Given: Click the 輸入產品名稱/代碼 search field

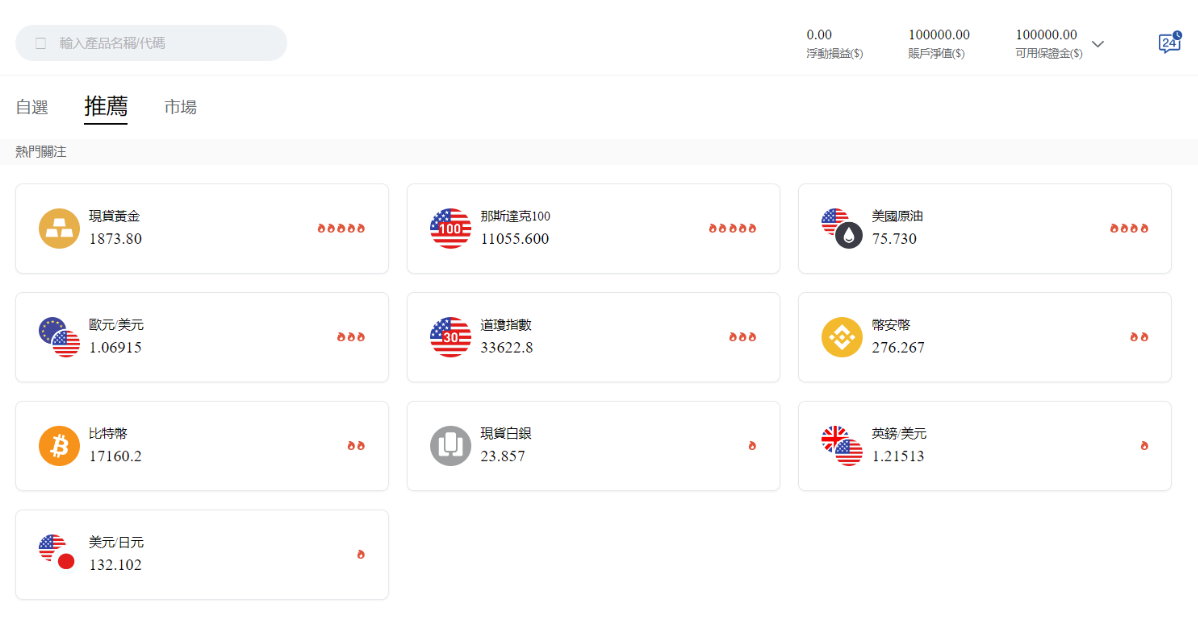Looking at the screenshot, I should 150,42.
